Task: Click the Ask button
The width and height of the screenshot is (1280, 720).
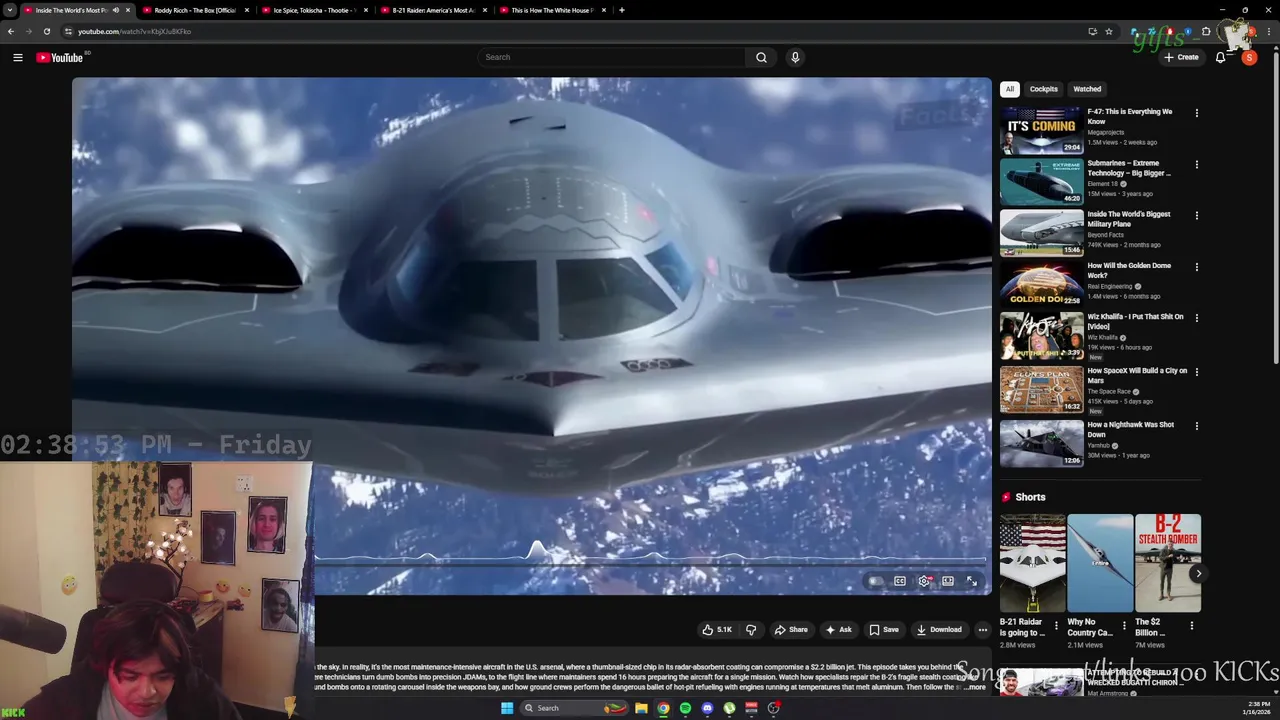Action: (839, 630)
